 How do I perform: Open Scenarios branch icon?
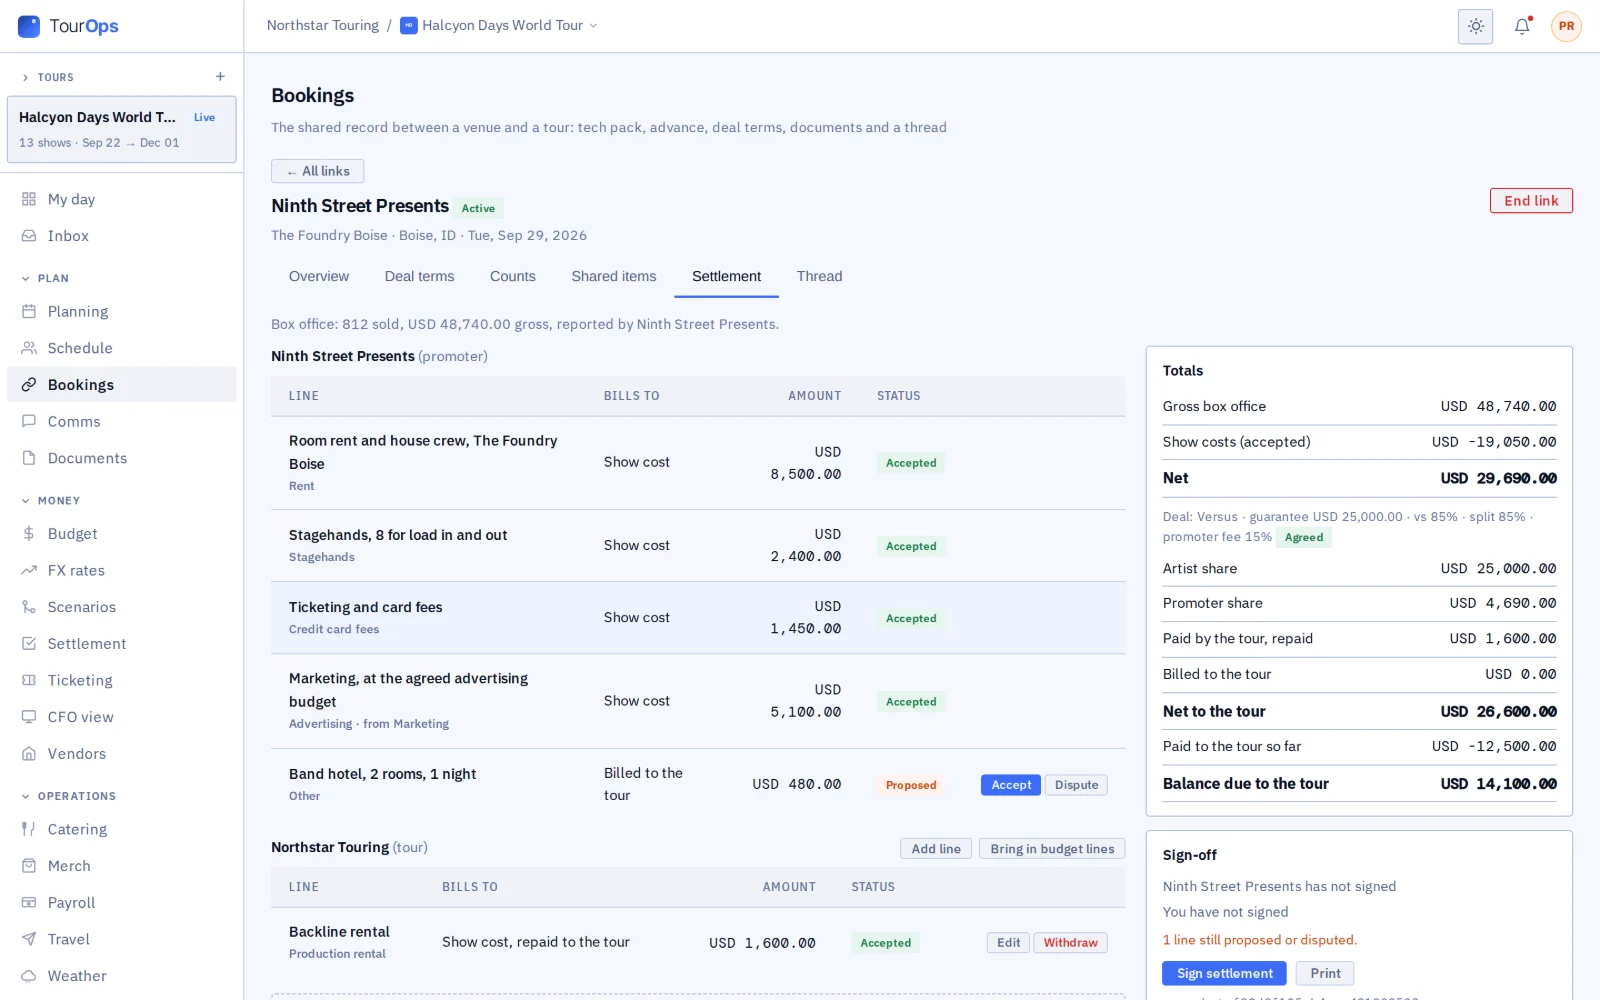(x=29, y=607)
